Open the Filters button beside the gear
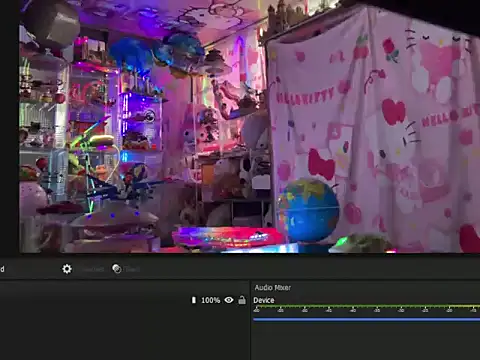 point(126,269)
